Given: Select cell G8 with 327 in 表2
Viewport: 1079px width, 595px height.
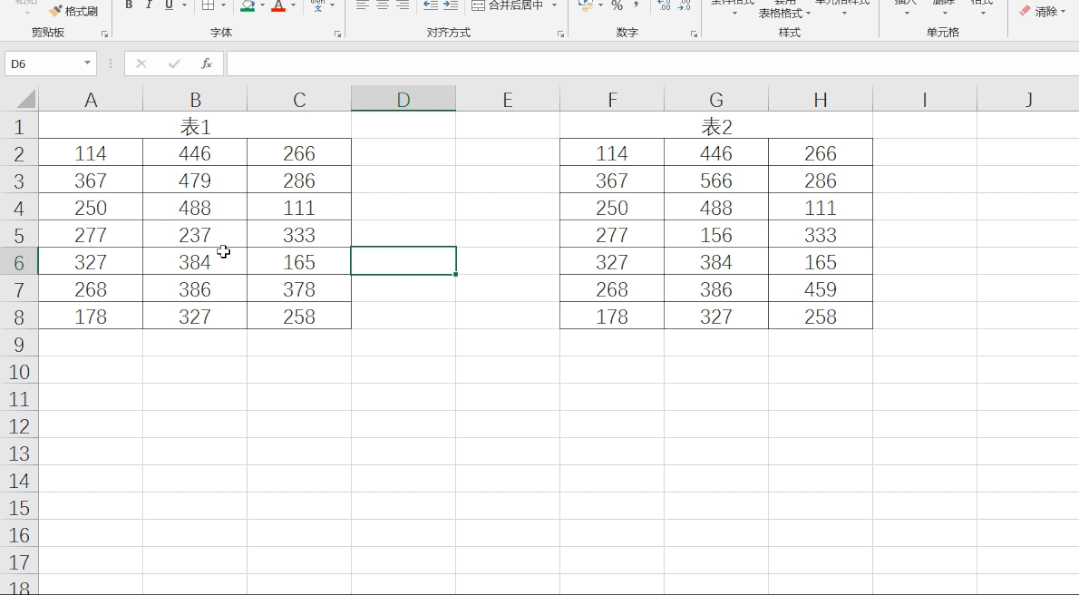Looking at the screenshot, I should click(x=716, y=316).
